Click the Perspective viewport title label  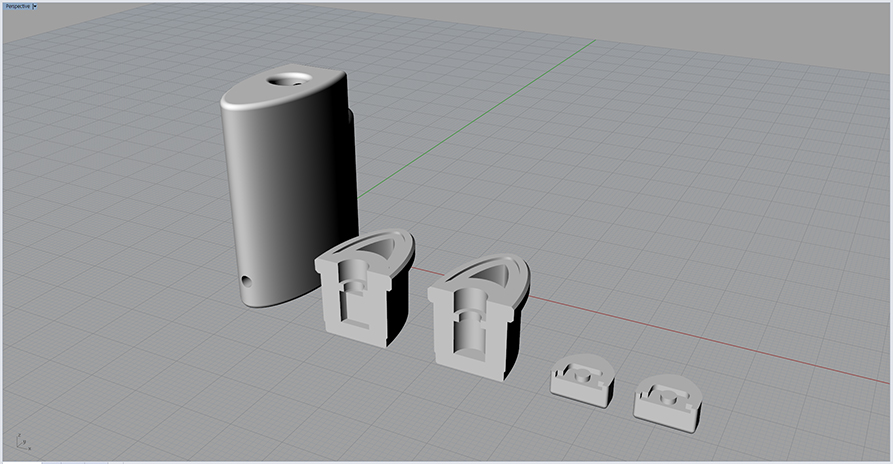click(19, 6)
